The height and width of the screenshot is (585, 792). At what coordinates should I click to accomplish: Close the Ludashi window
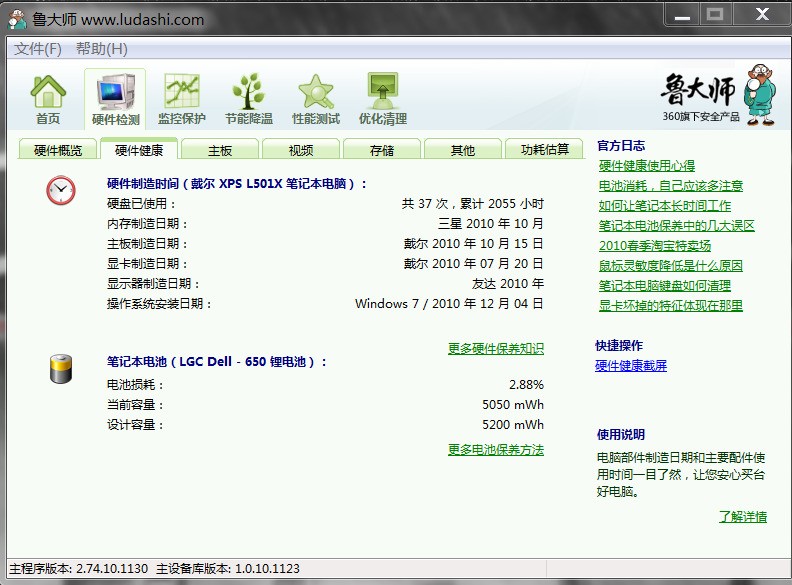(x=762, y=15)
